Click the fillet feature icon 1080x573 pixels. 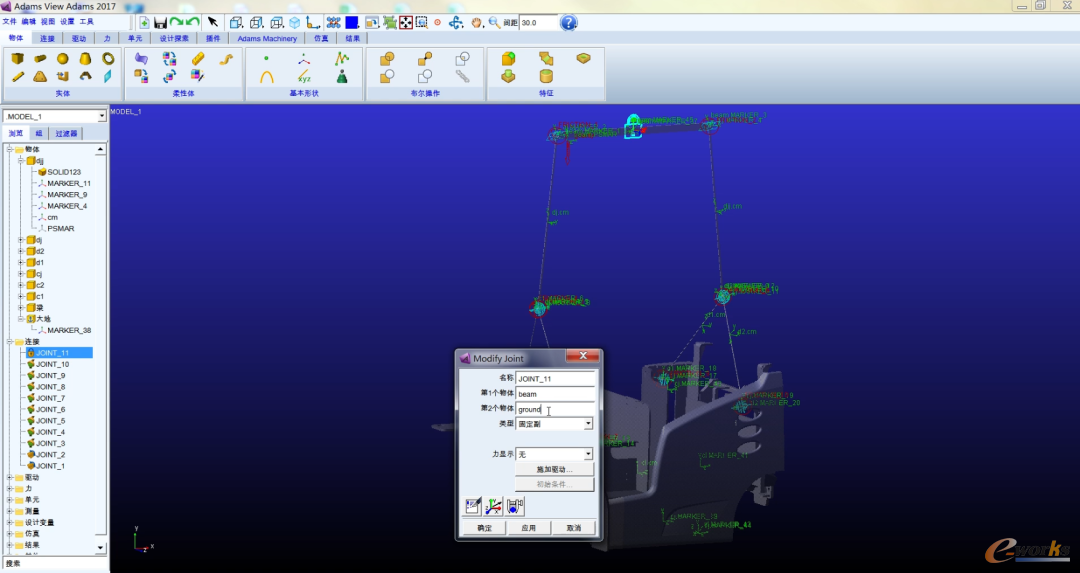tap(508, 59)
